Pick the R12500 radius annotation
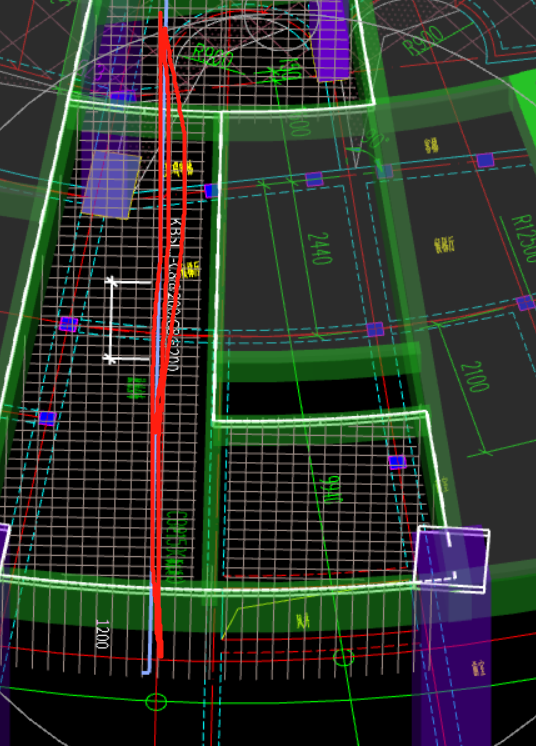 pos(524,238)
